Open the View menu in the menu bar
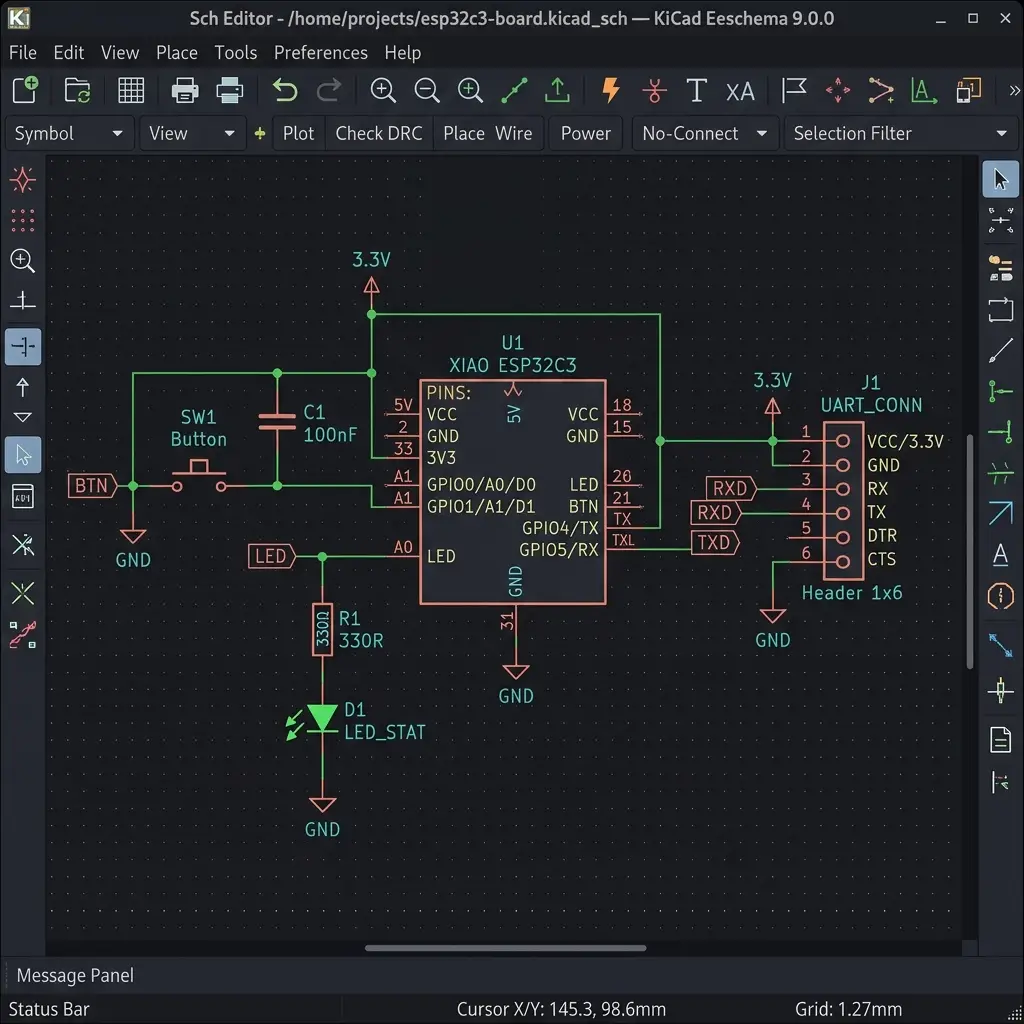This screenshot has width=1024, height=1024. [120, 52]
